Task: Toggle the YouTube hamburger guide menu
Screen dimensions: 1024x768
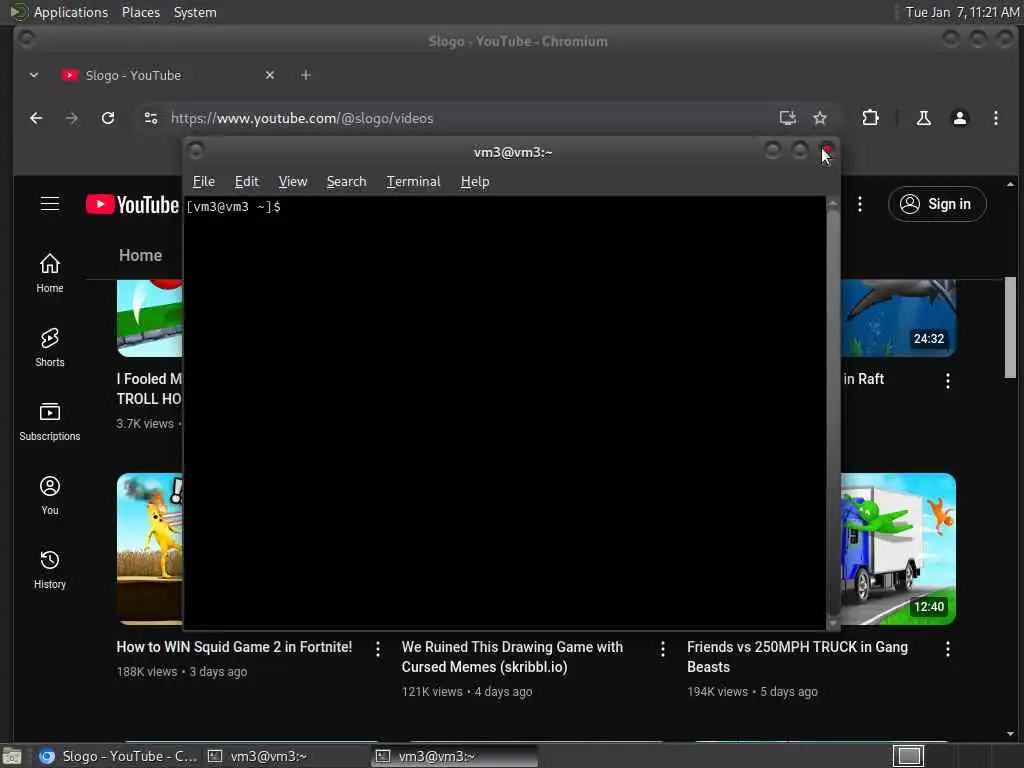Action: (50, 204)
